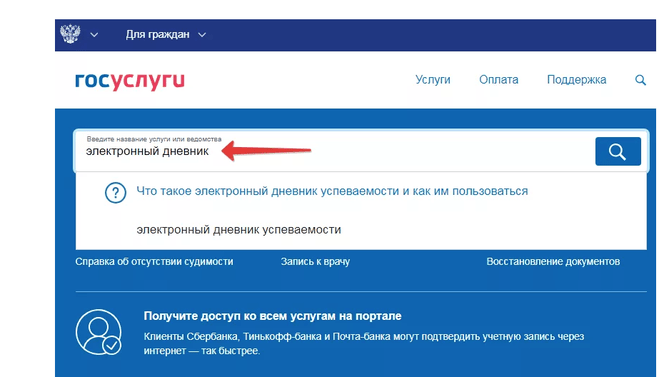Open the Поддержка menu item
The height and width of the screenshot is (377, 659).
pos(576,80)
